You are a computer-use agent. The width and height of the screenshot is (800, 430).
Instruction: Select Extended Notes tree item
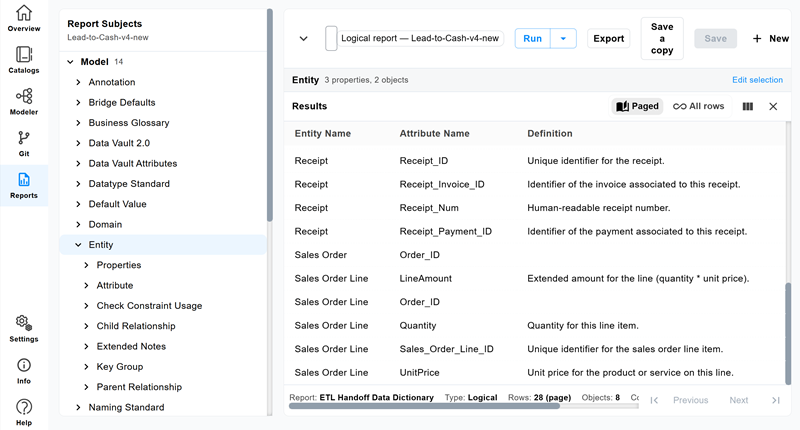tap(131, 346)
